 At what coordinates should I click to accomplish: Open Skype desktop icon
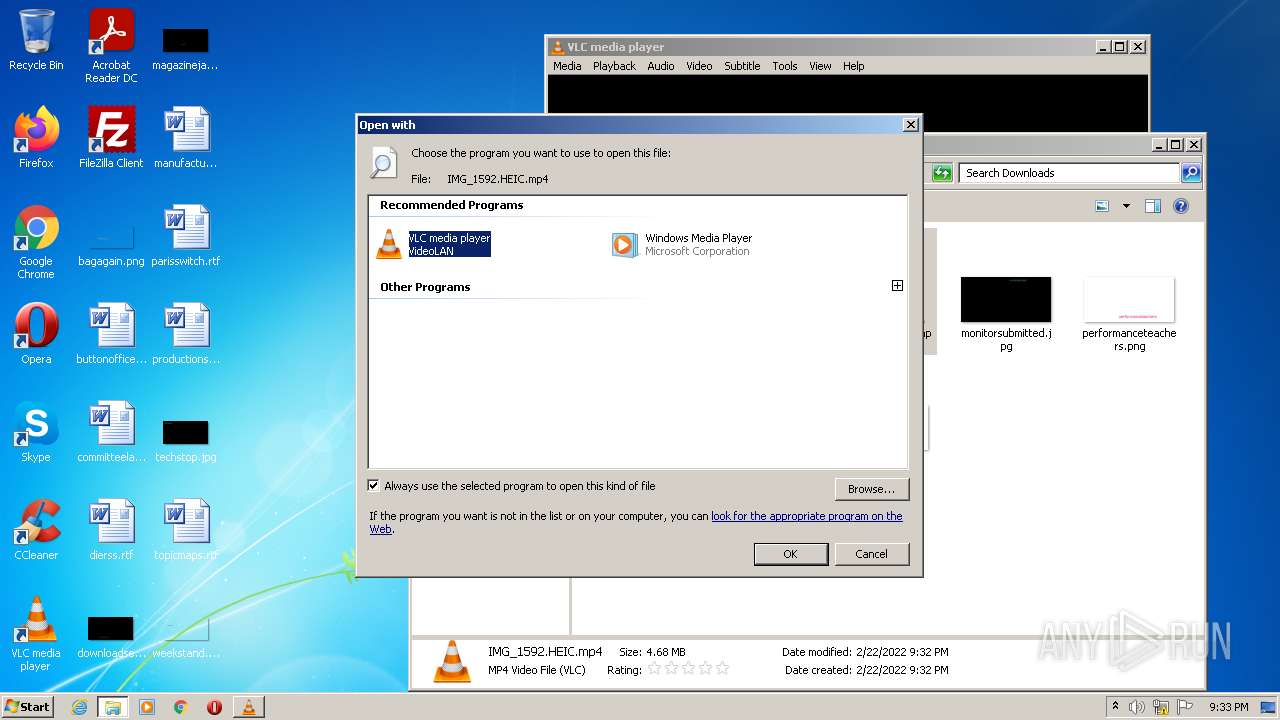[36, 432]
